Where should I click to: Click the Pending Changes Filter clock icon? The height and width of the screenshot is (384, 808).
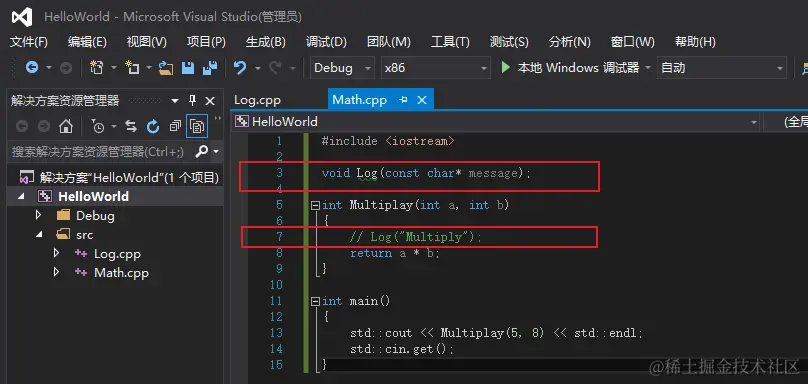[98, 126]
